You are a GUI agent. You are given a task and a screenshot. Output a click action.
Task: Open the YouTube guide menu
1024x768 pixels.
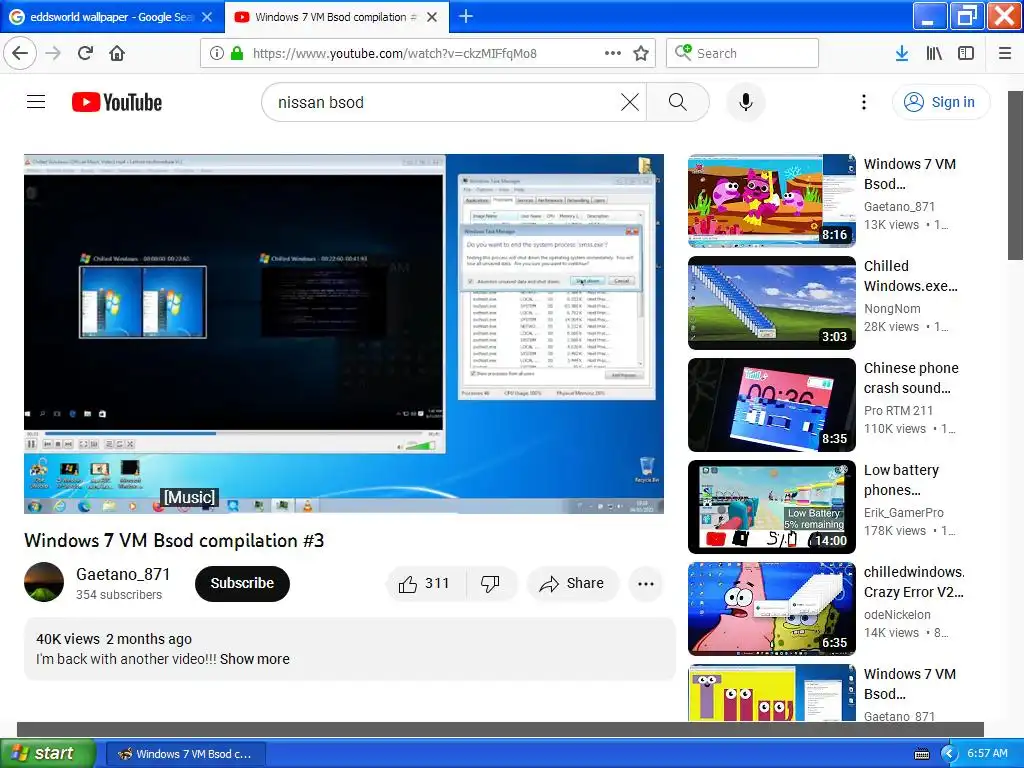[x=36, y=102]
